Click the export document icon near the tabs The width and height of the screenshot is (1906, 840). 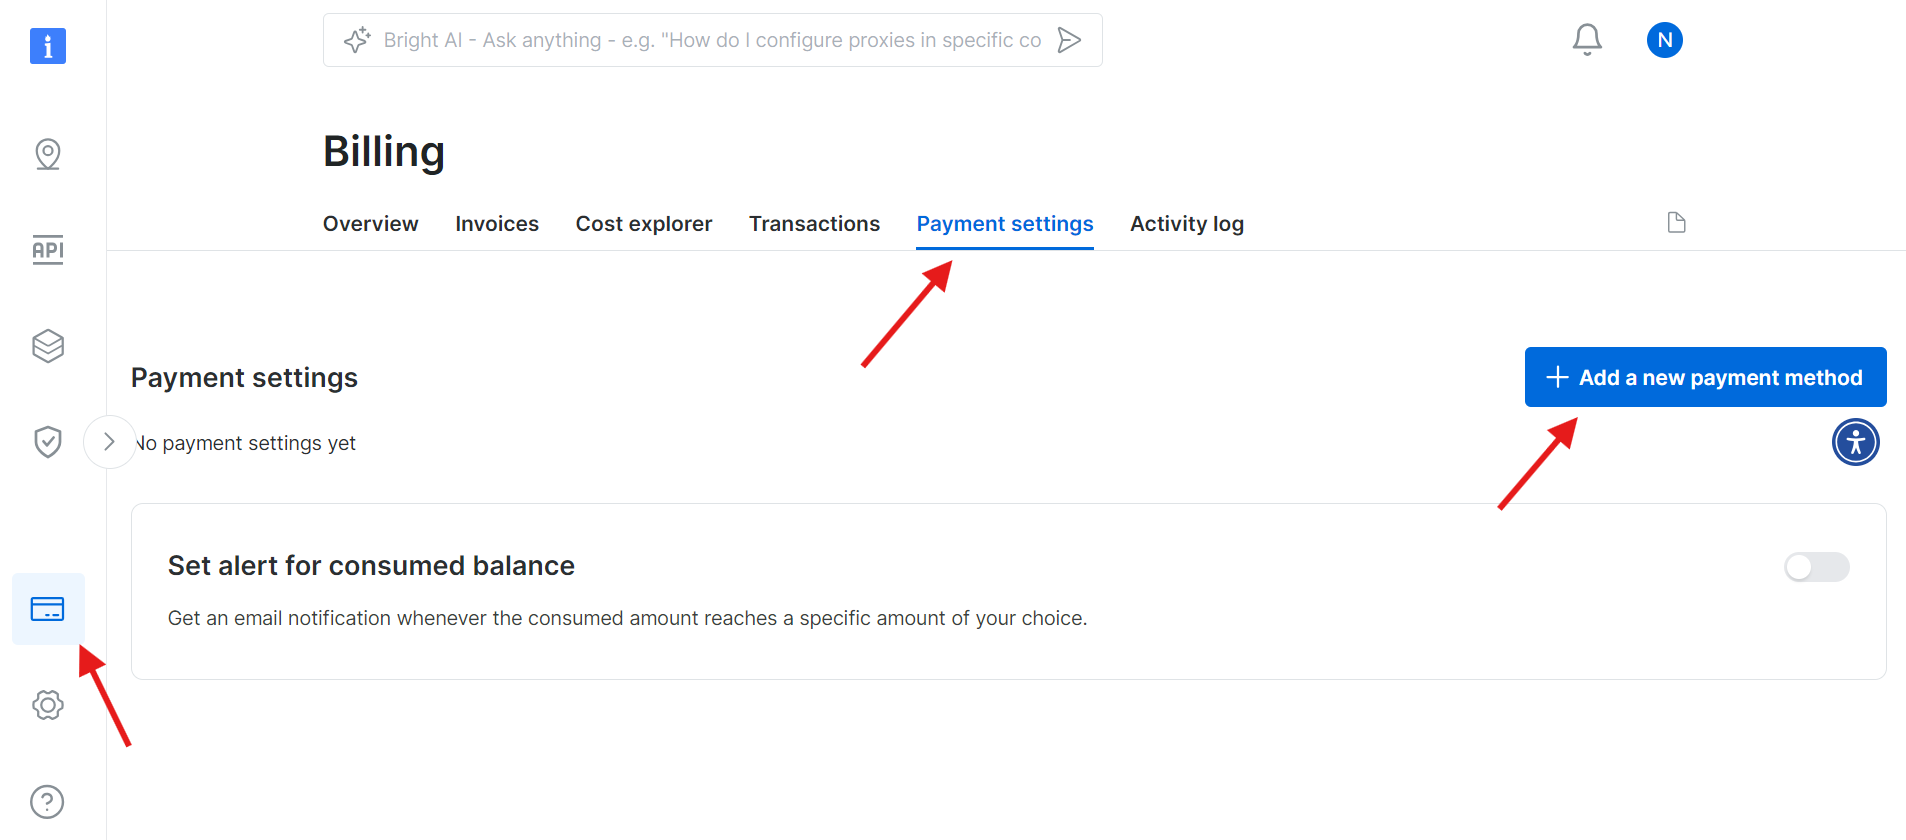coord(1676,222)
